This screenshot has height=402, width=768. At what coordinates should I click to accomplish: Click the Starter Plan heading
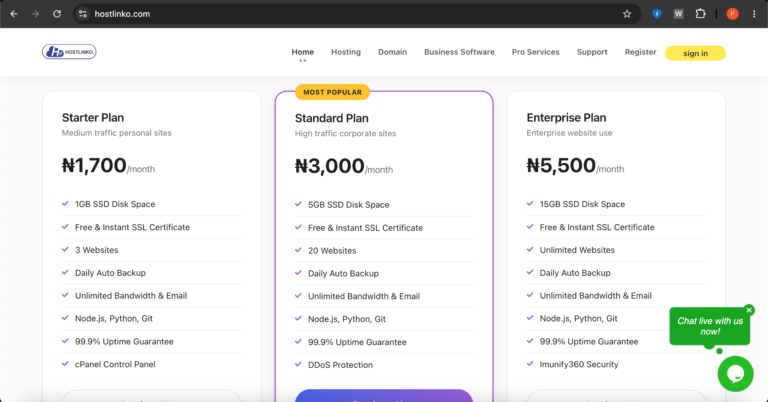click(x=93, y=118)
